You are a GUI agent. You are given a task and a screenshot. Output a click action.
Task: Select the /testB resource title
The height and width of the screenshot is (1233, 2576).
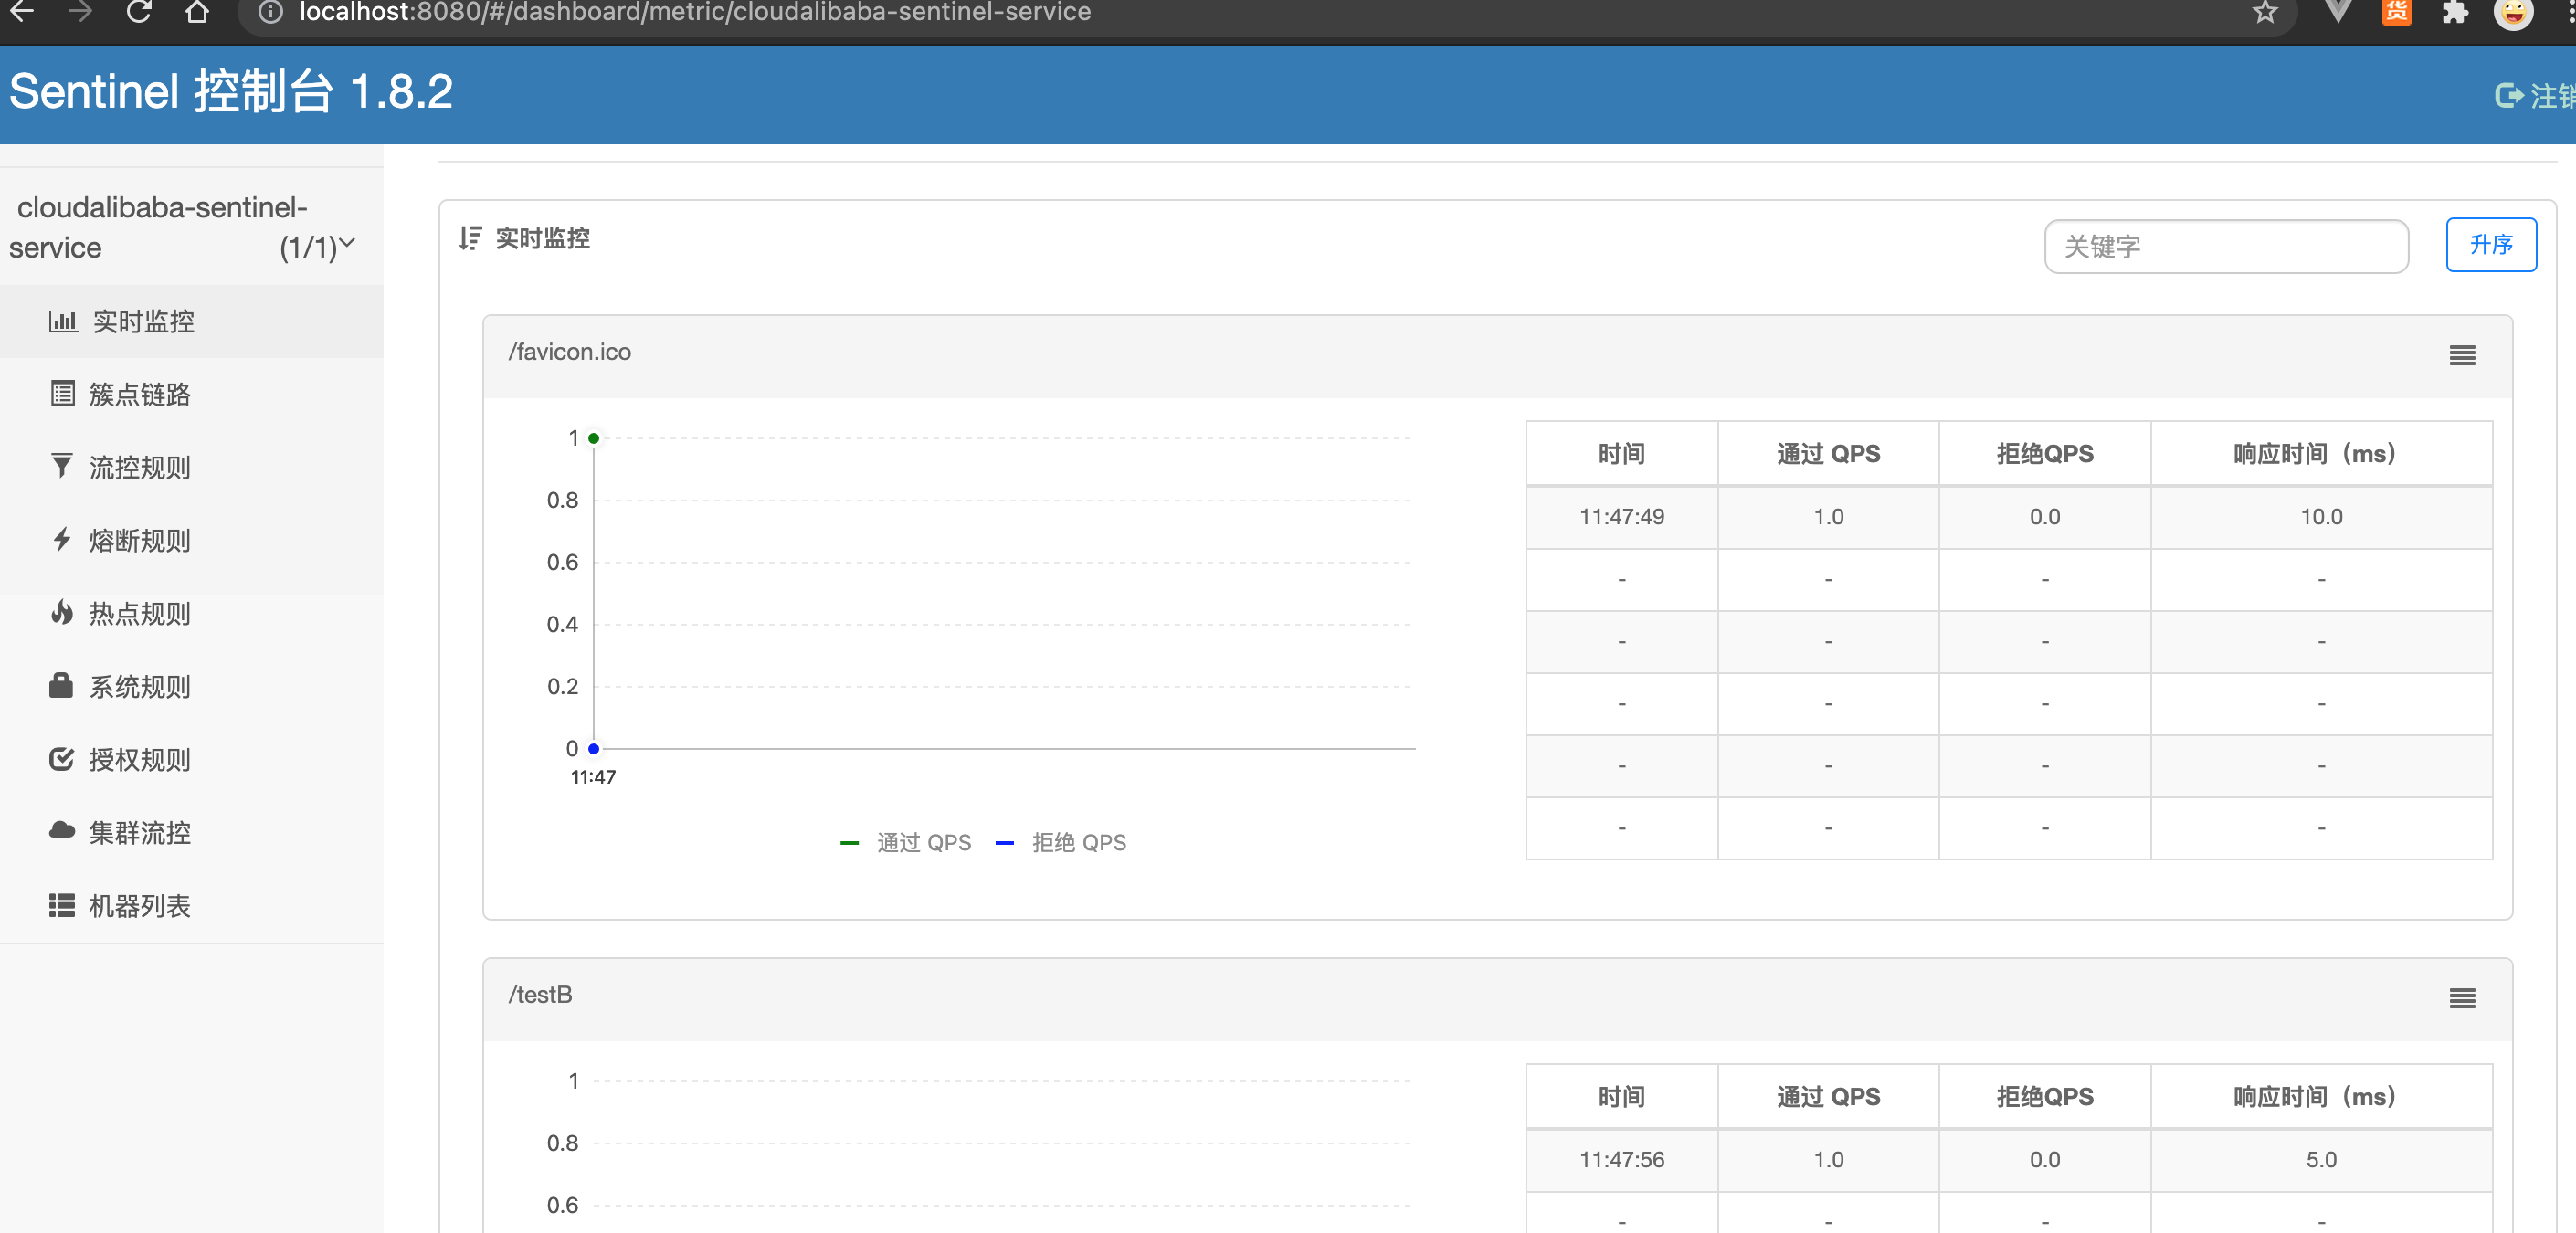pyautogui.click(x=540, y=995)
